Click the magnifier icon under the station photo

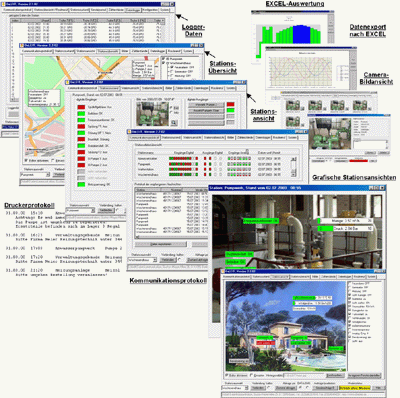coord(174,123)
